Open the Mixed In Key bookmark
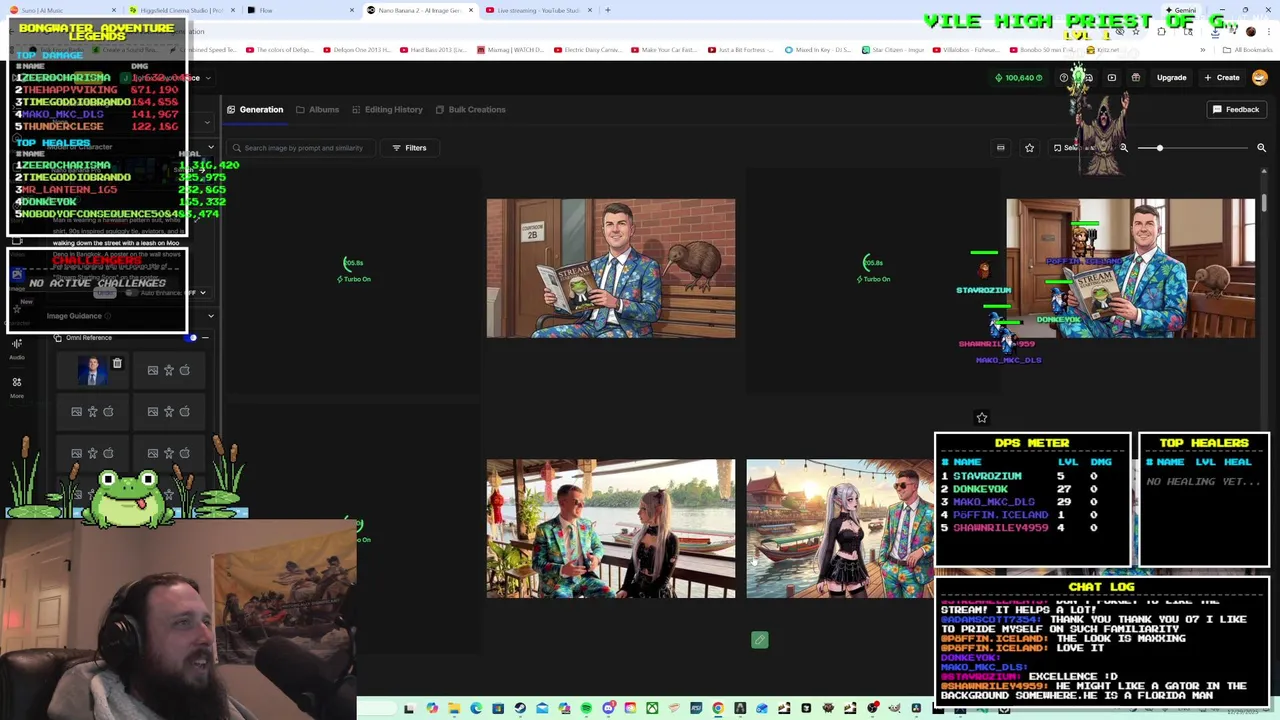Screen dimensions: 1280x720 tap(817, 49)
